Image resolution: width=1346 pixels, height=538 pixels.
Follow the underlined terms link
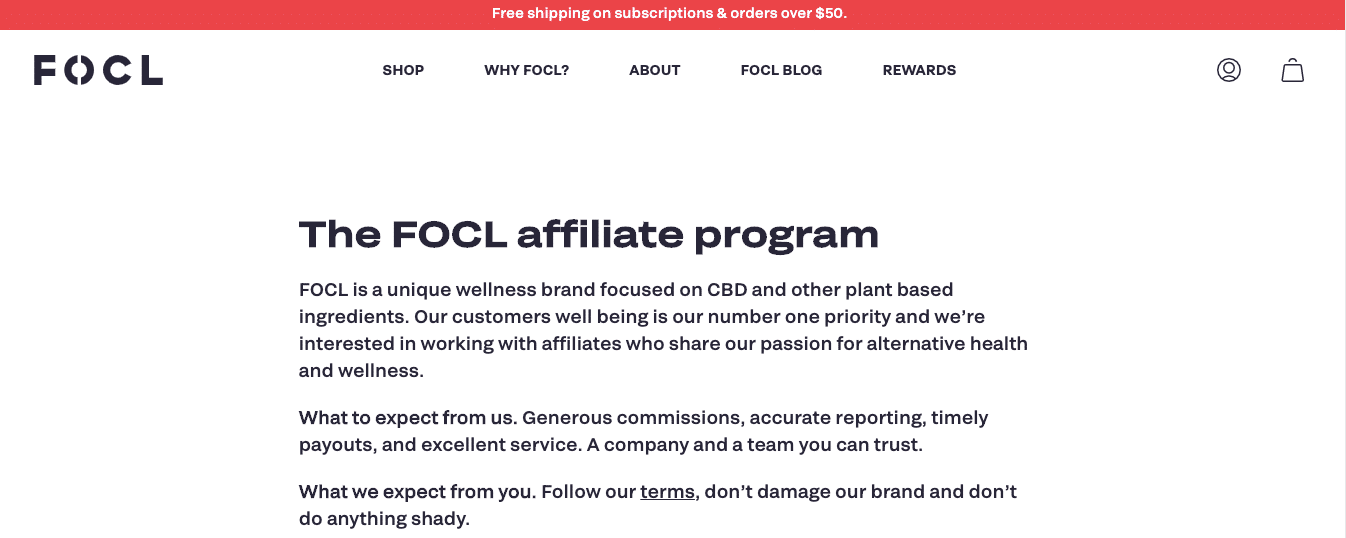(x=667, y=492)
